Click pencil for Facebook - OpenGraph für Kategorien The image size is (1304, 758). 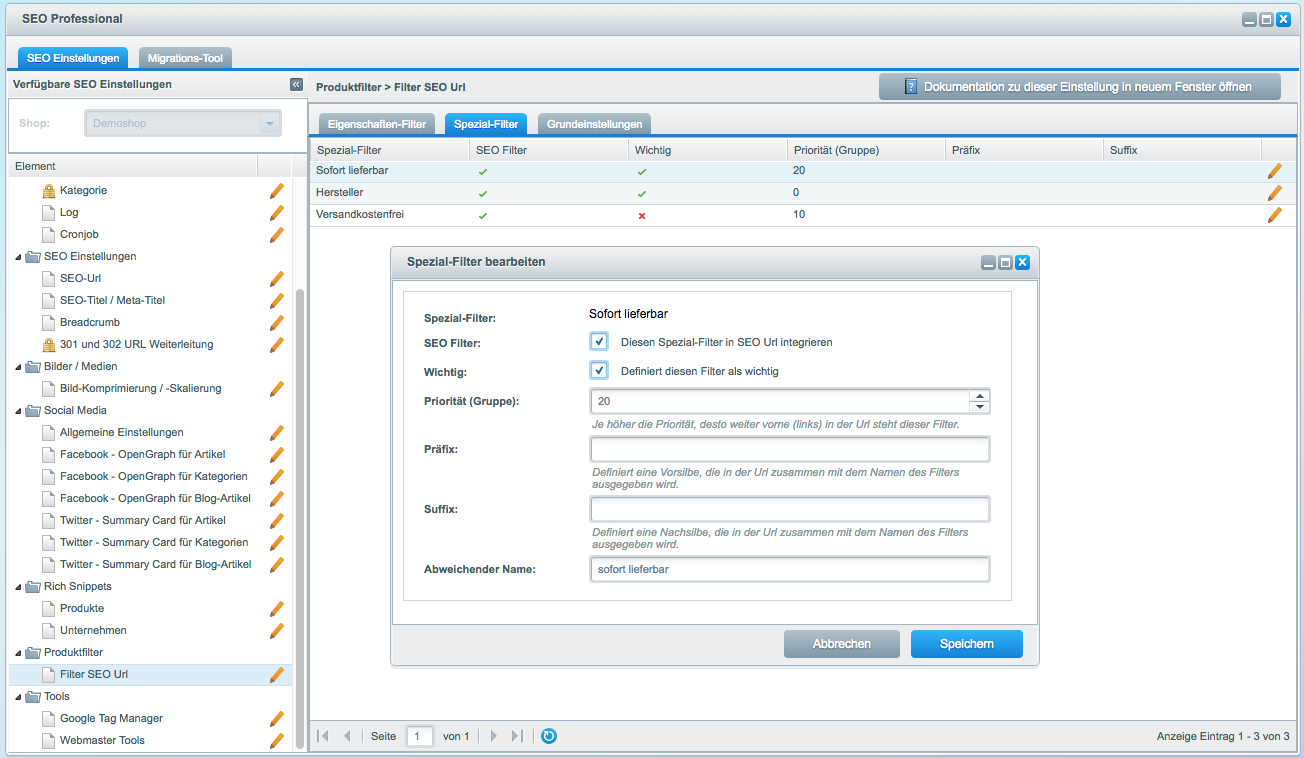pyautogui.click(x=277, y=476)
